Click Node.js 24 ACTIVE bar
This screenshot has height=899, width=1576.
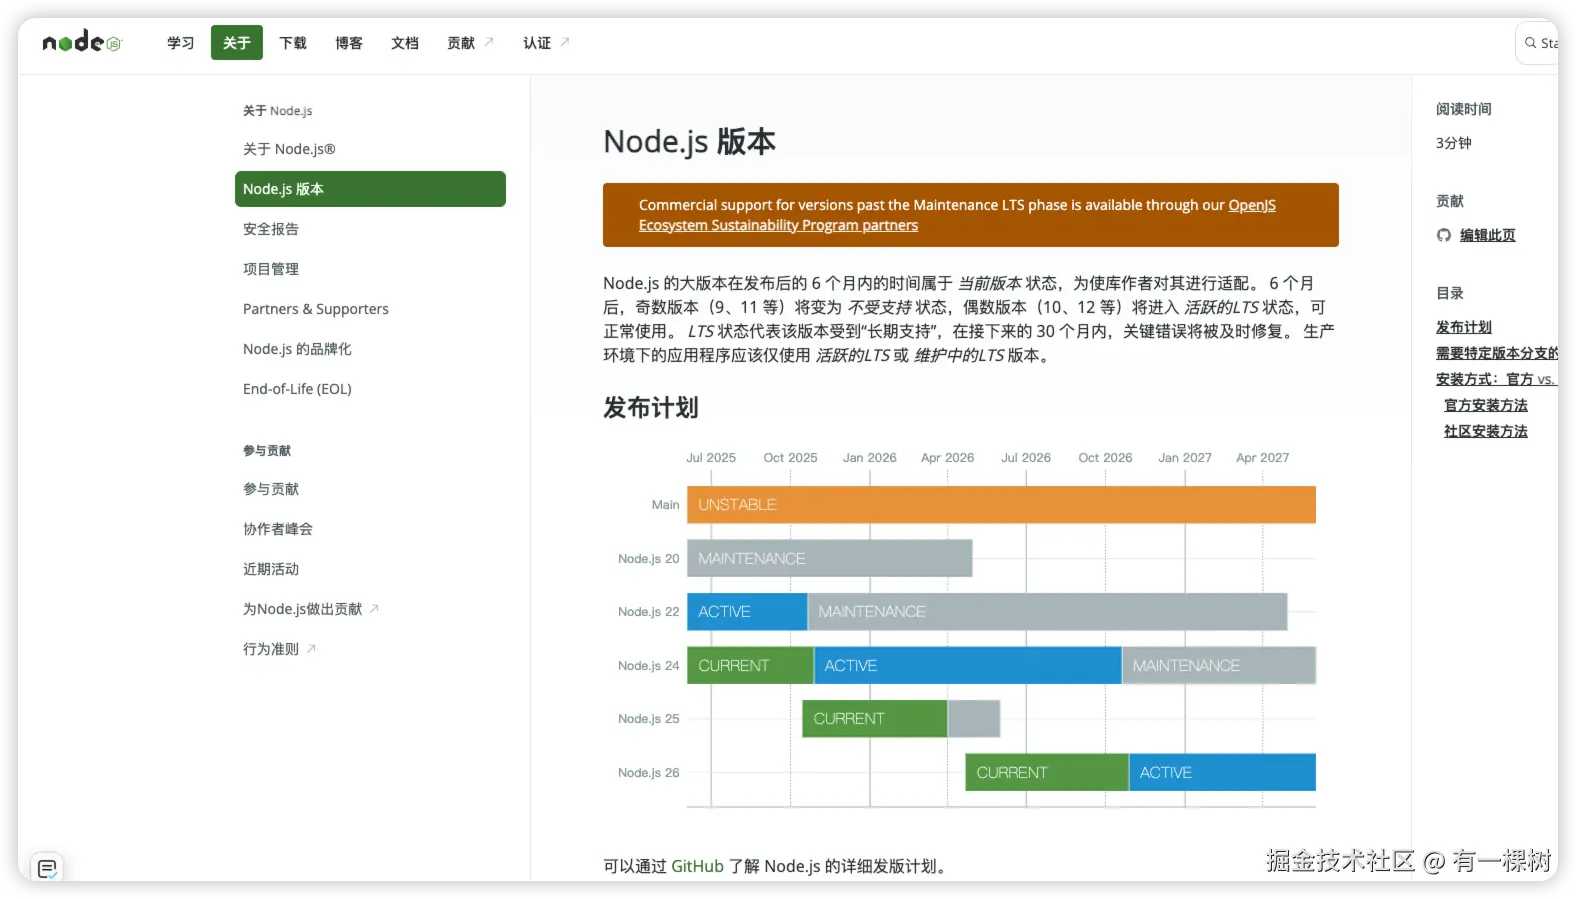(x=968, y=665)
